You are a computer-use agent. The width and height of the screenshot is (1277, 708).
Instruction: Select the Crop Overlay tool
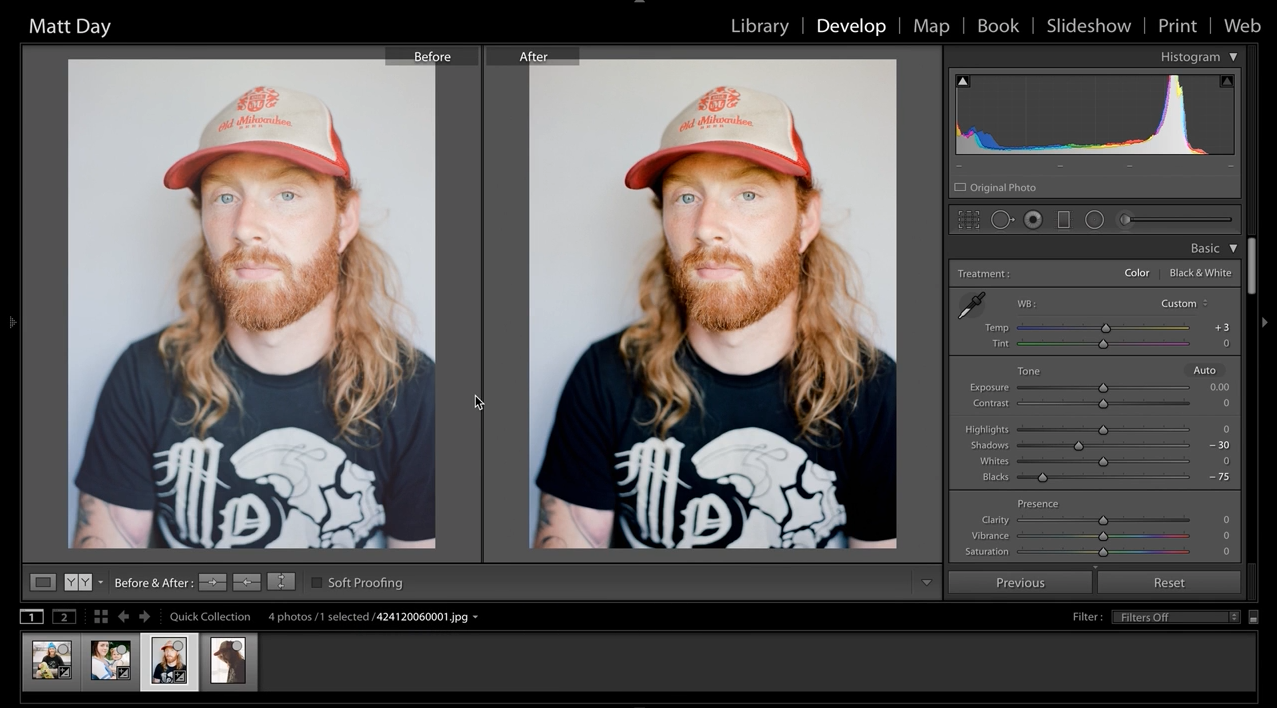pos(968,220)
